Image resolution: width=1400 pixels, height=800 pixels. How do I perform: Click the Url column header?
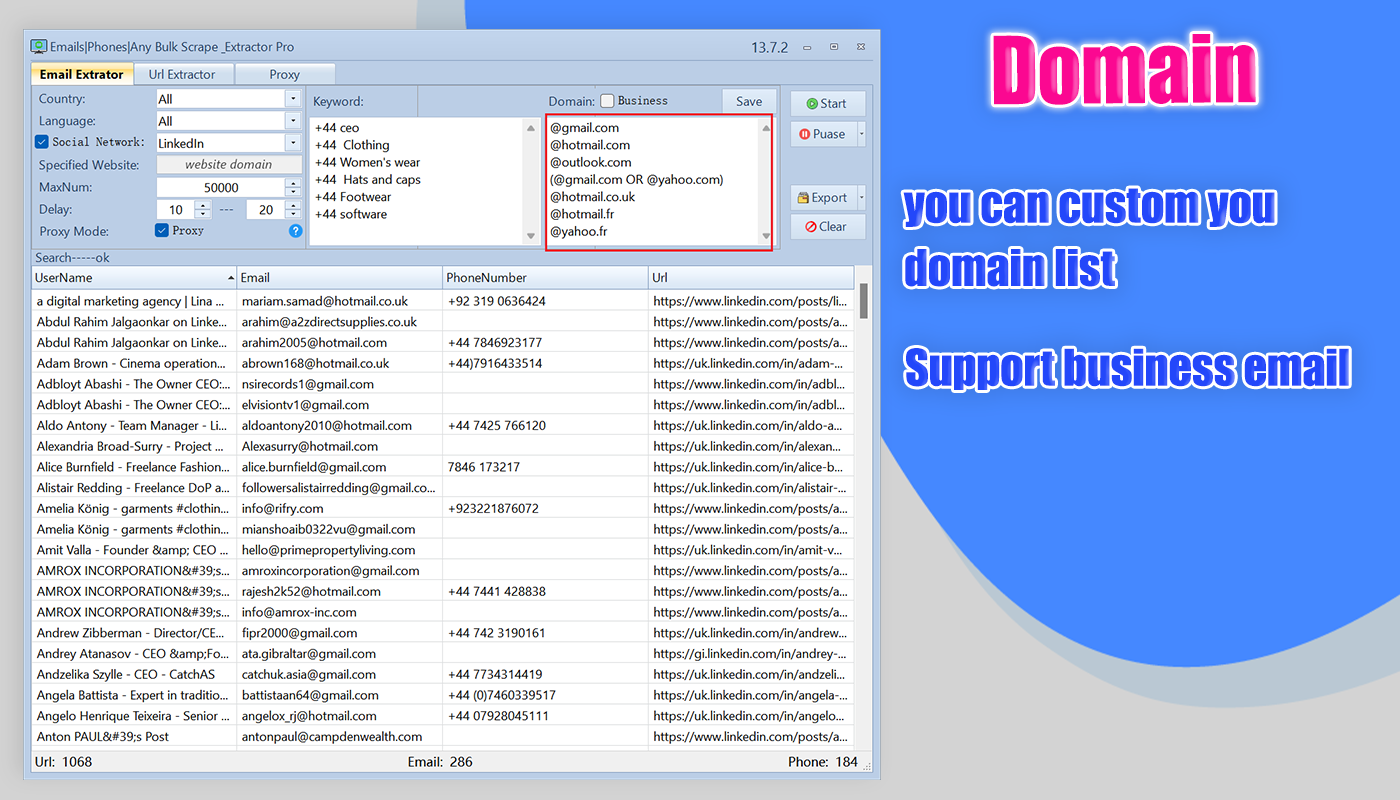coord(751,278)
